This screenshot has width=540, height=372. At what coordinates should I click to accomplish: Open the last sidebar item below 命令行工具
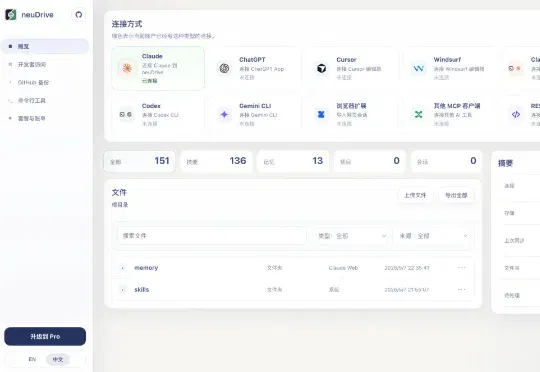click(45, 118)
